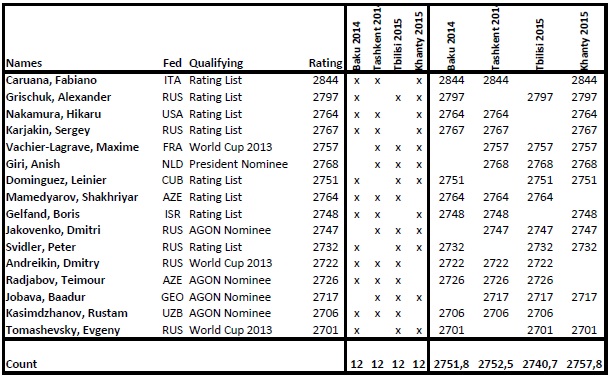The height and width of the screenshot is (378, 610).
Task: Click the Count row label
Action: 21,364
